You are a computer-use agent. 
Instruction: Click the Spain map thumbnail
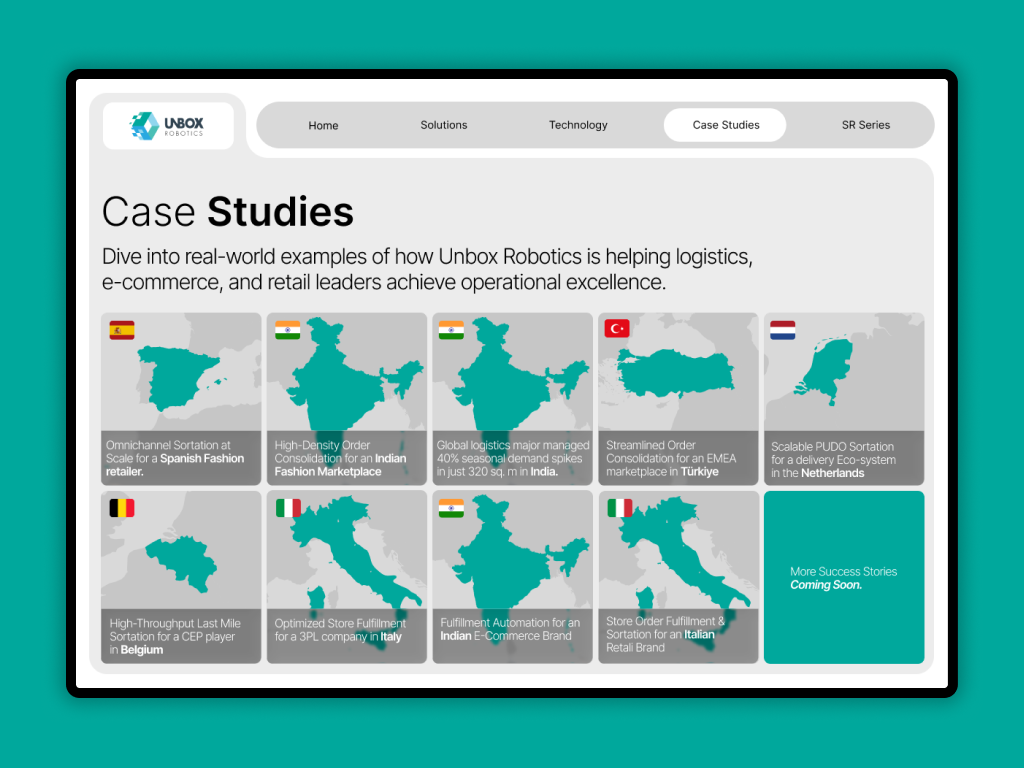point(181,377)
